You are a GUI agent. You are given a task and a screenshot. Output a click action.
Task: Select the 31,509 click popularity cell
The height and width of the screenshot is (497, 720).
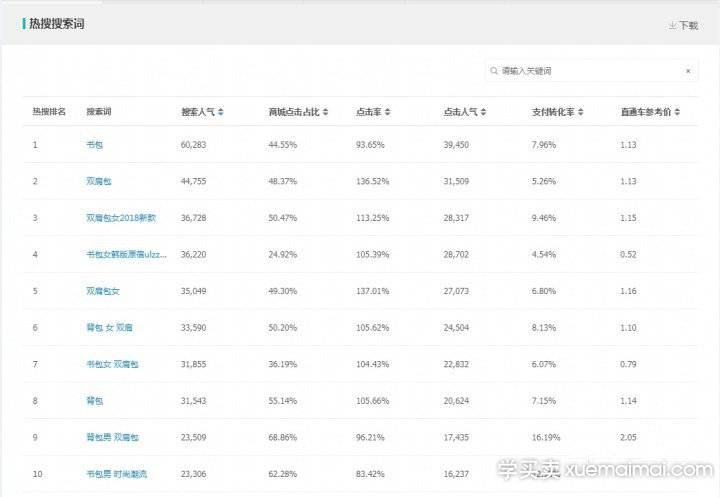pos(456,181)
